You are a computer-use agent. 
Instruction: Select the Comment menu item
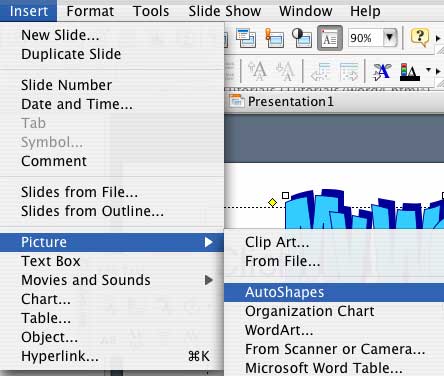click(x=112, y=161)
